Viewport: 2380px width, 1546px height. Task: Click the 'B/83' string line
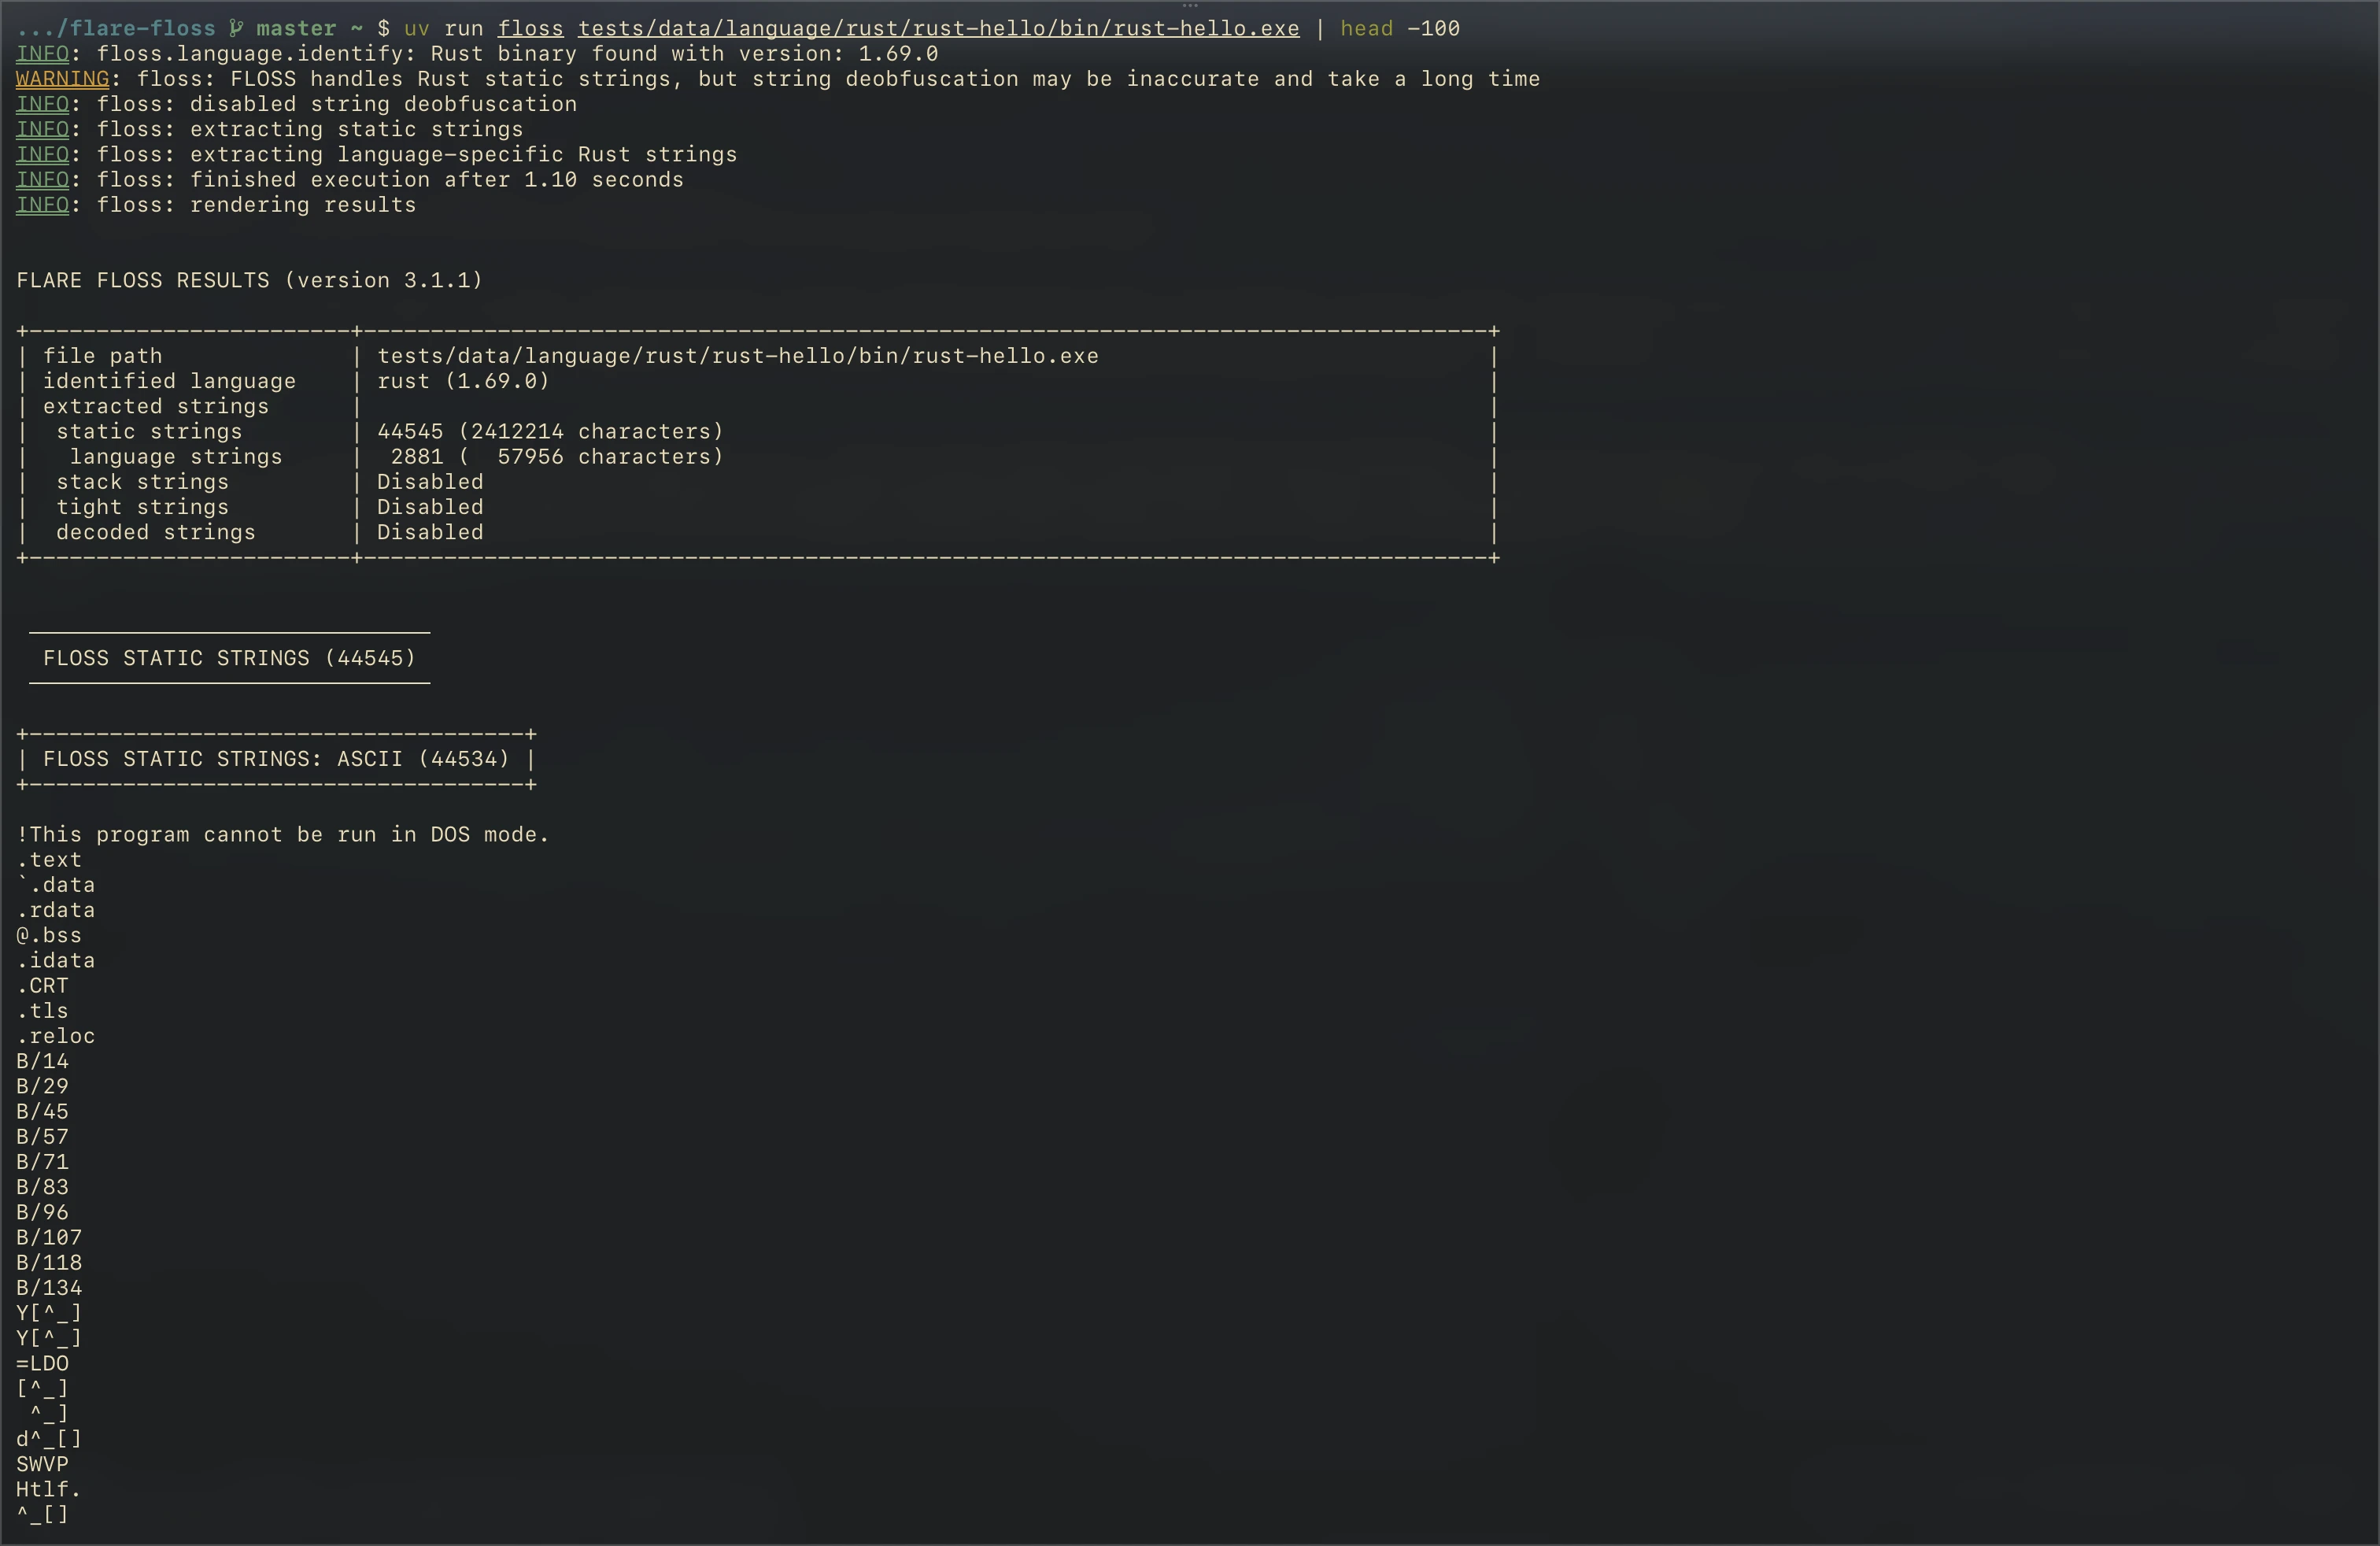click(x=42, y=1187)
